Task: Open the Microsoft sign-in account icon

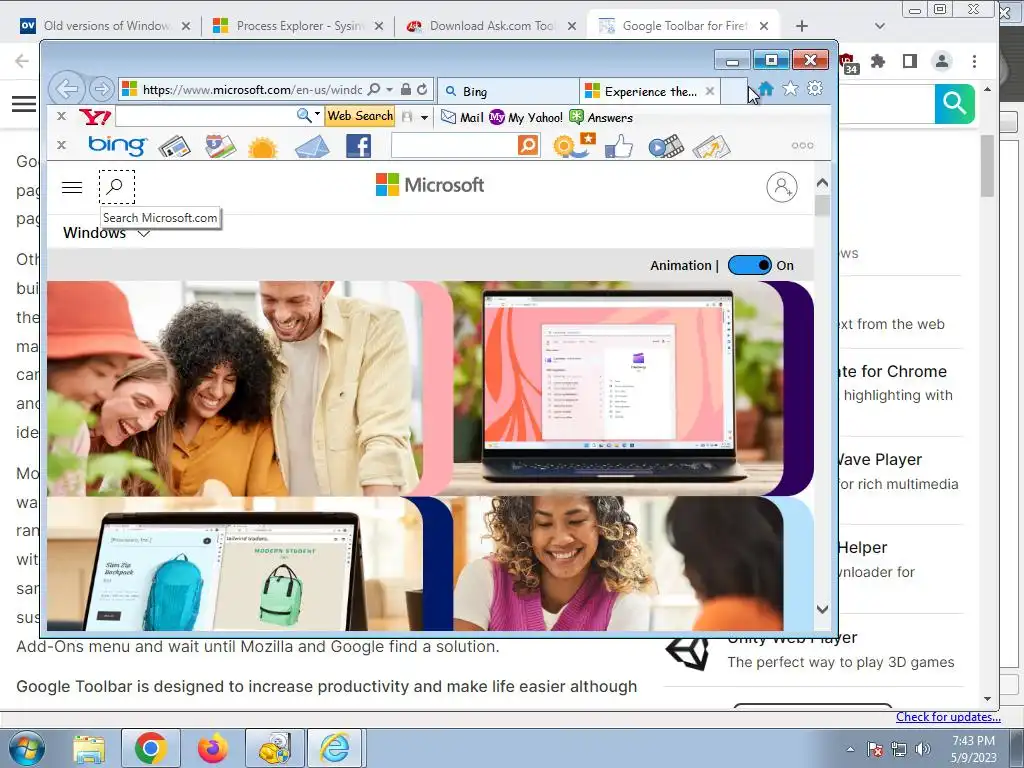Action: point(782,187)
